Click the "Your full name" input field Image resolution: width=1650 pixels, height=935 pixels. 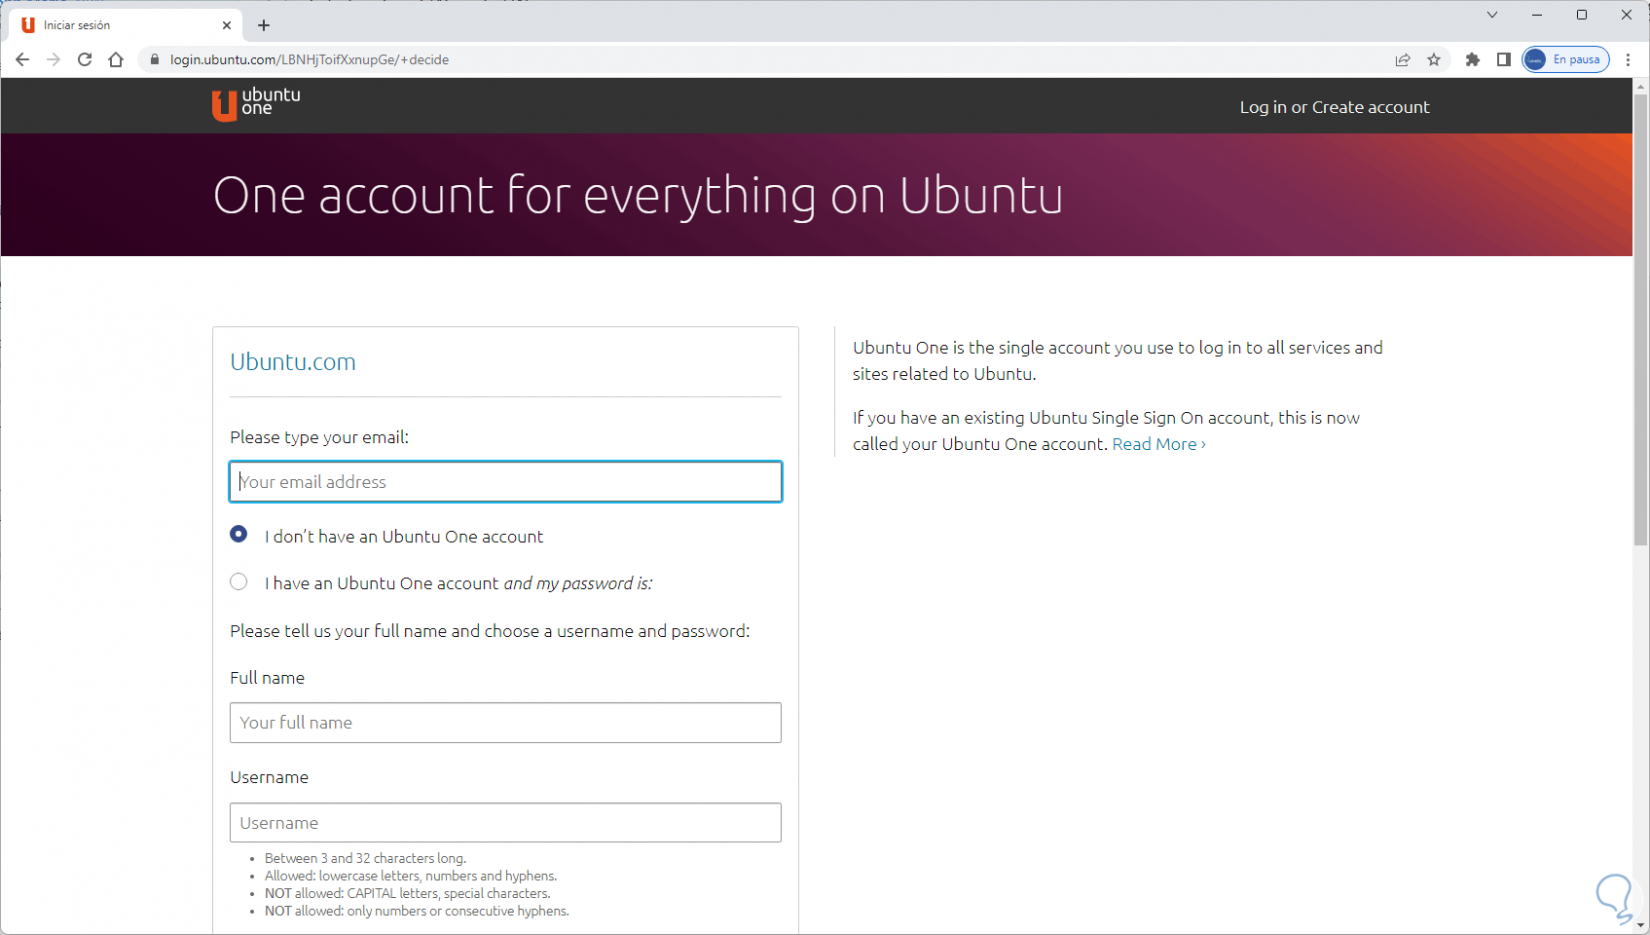click(505, 723)
